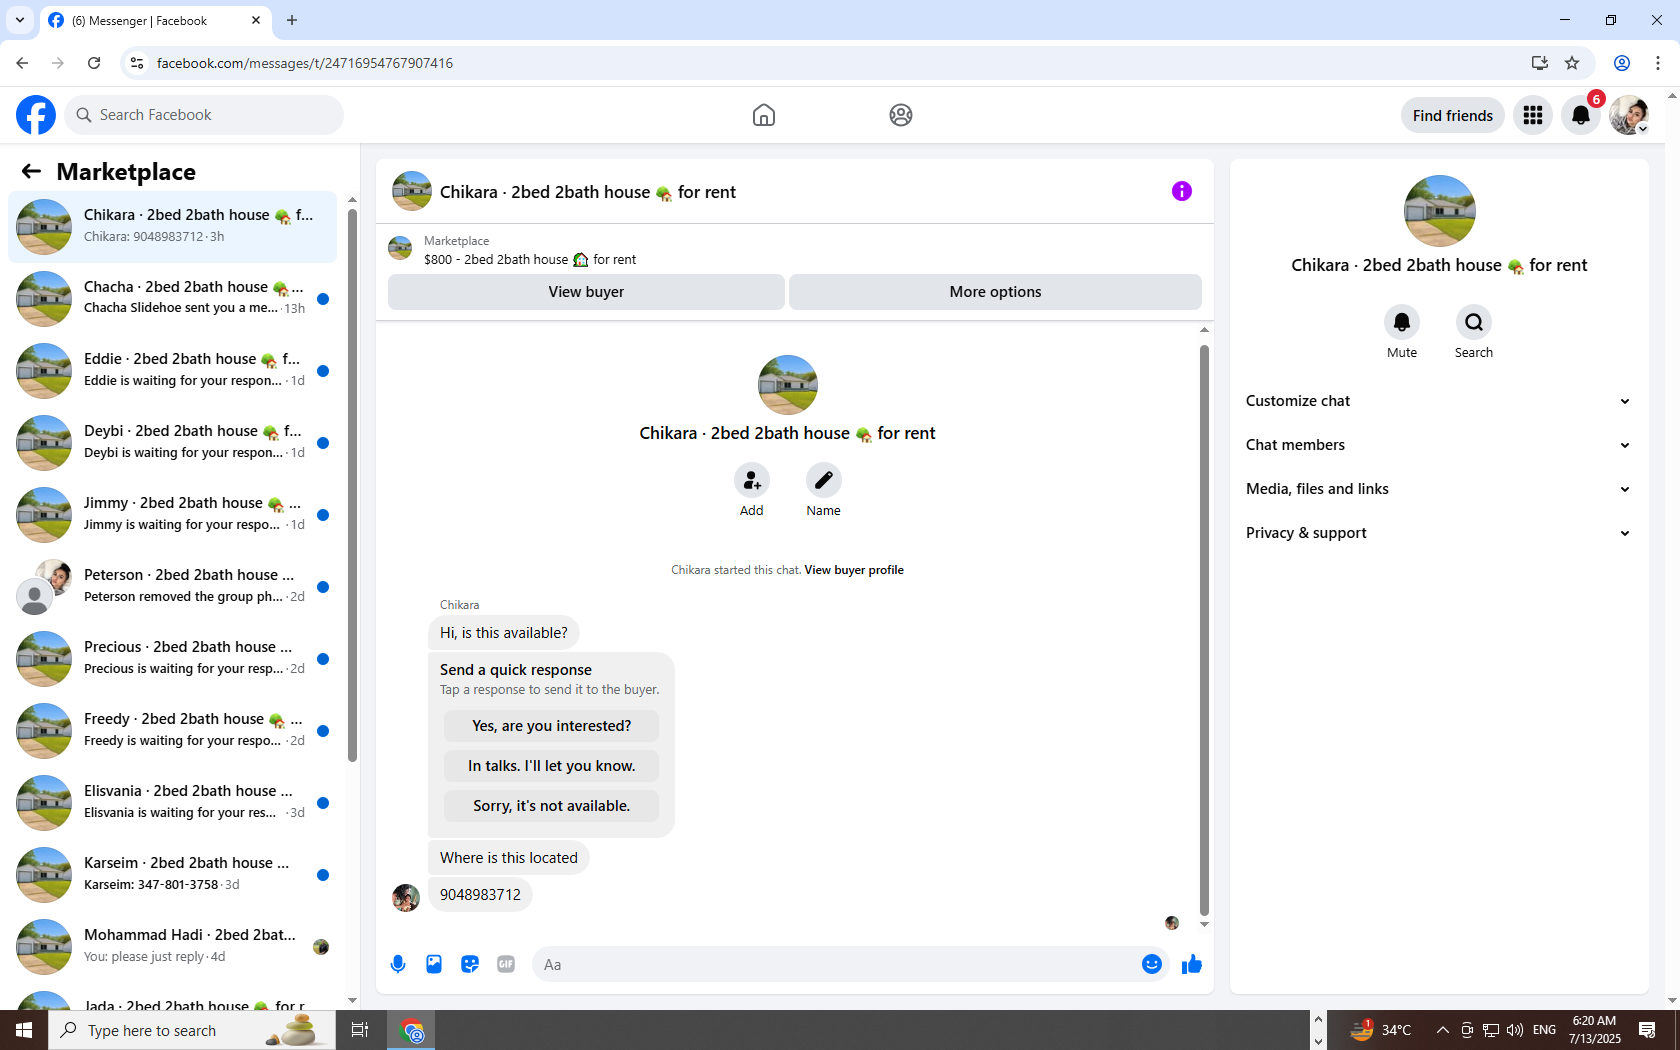This screenshot has width=1680, height=1050.
Task: Mute the Chikara conversation
Action: (1402, 322)
